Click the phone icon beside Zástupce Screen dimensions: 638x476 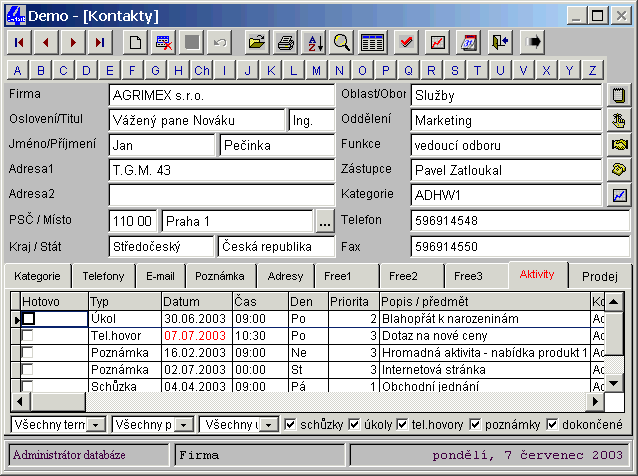[619, 170]
